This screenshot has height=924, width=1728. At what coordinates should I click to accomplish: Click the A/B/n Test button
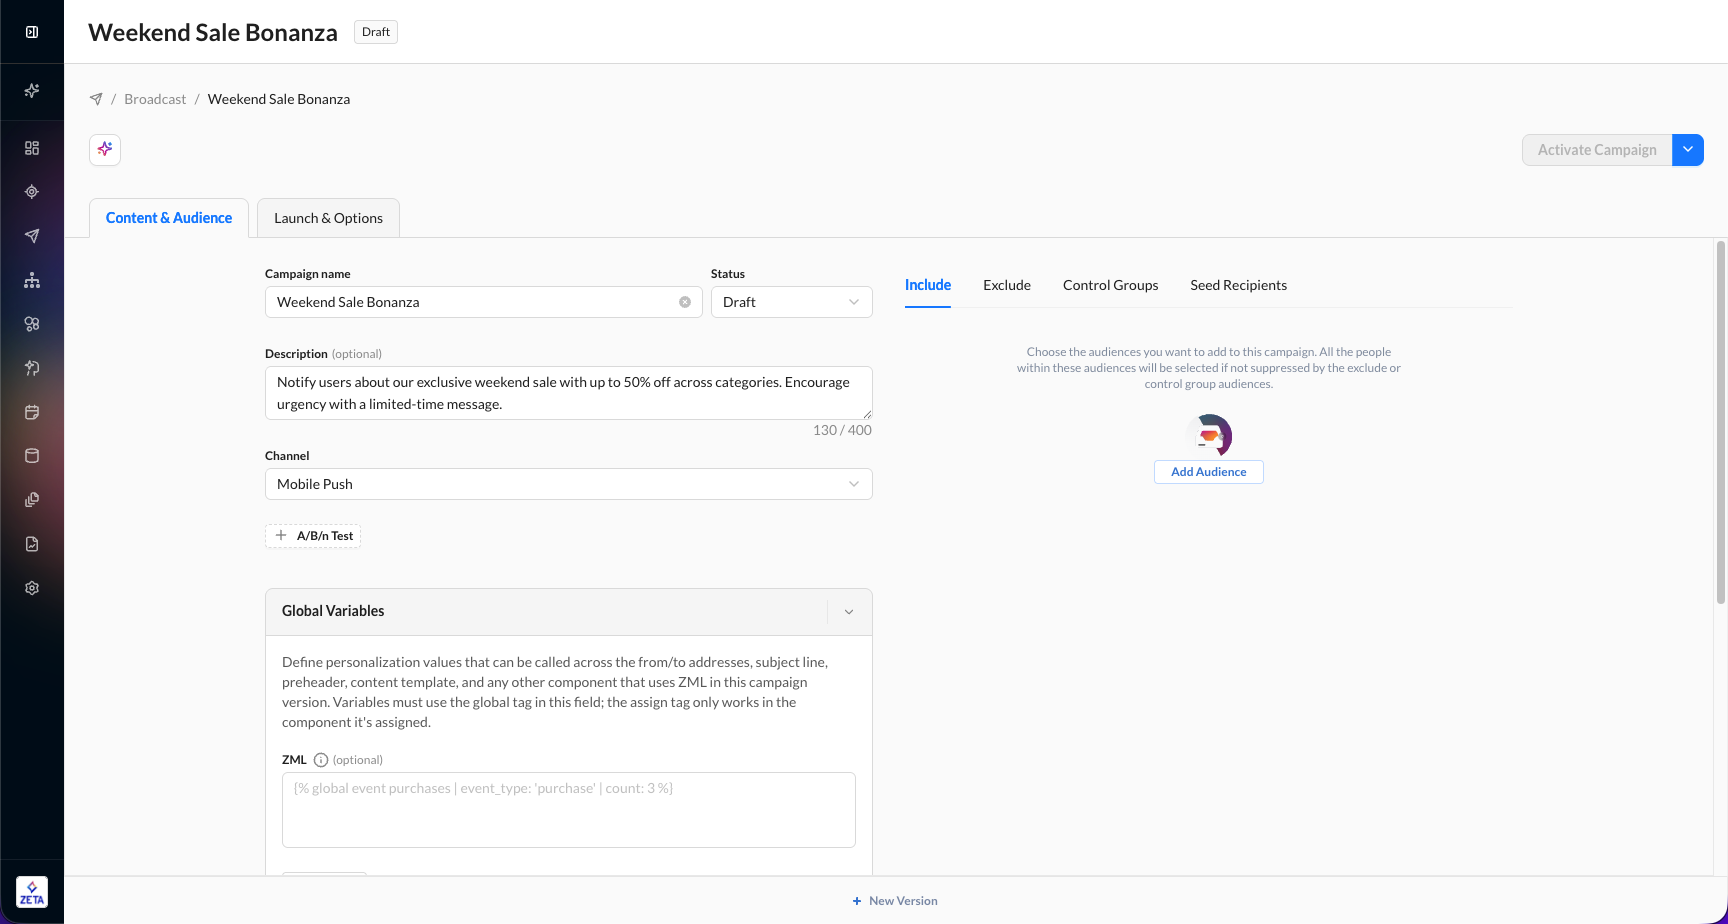[x=313, y=536]
